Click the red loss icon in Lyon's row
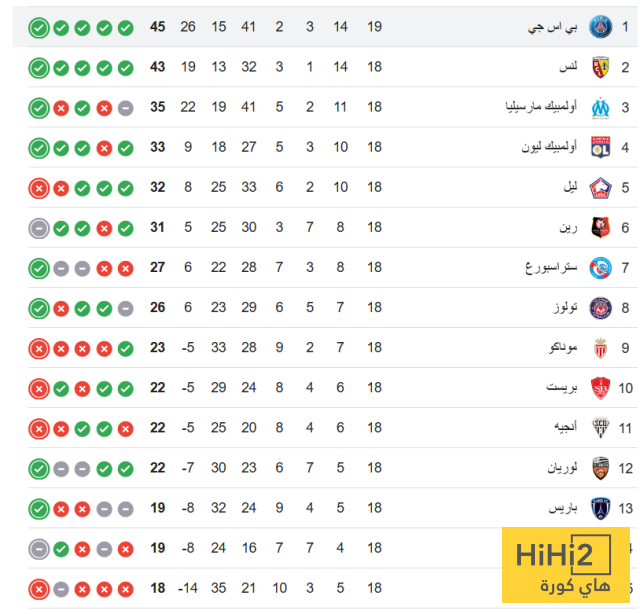Image resolution: width=640 pixels, height=614 pixels. pos(103,147)
